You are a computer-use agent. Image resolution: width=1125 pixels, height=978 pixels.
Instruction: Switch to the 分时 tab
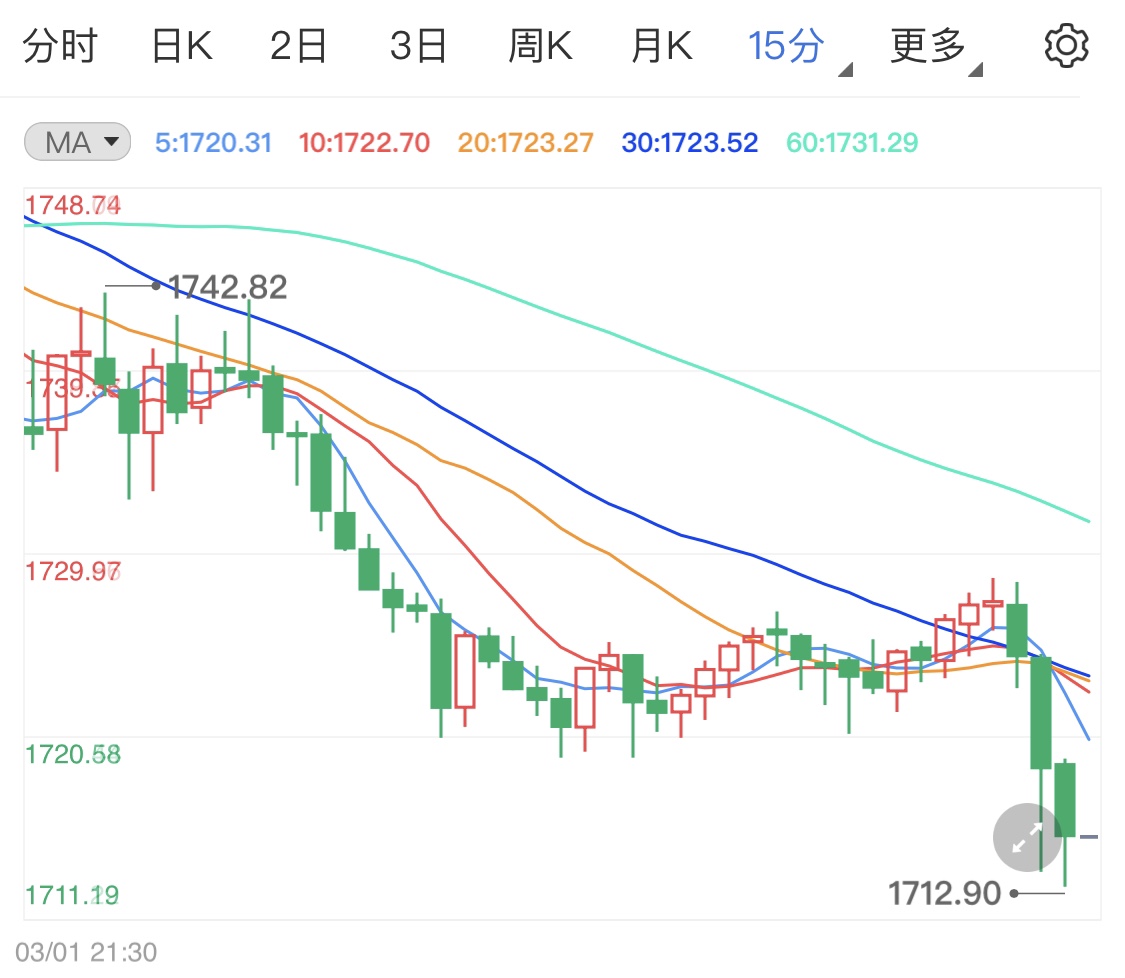[x=60, y=47]
